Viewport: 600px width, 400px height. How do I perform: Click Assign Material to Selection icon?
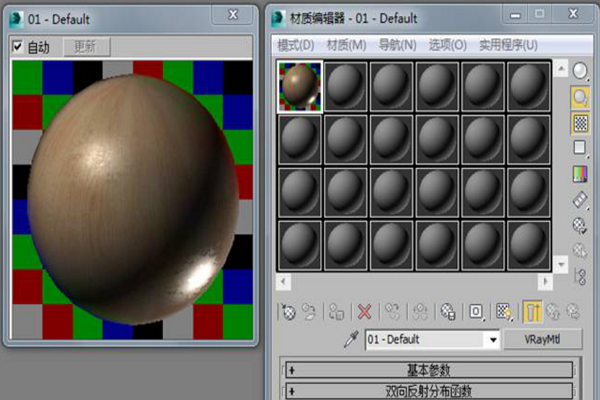coord(337,312)
